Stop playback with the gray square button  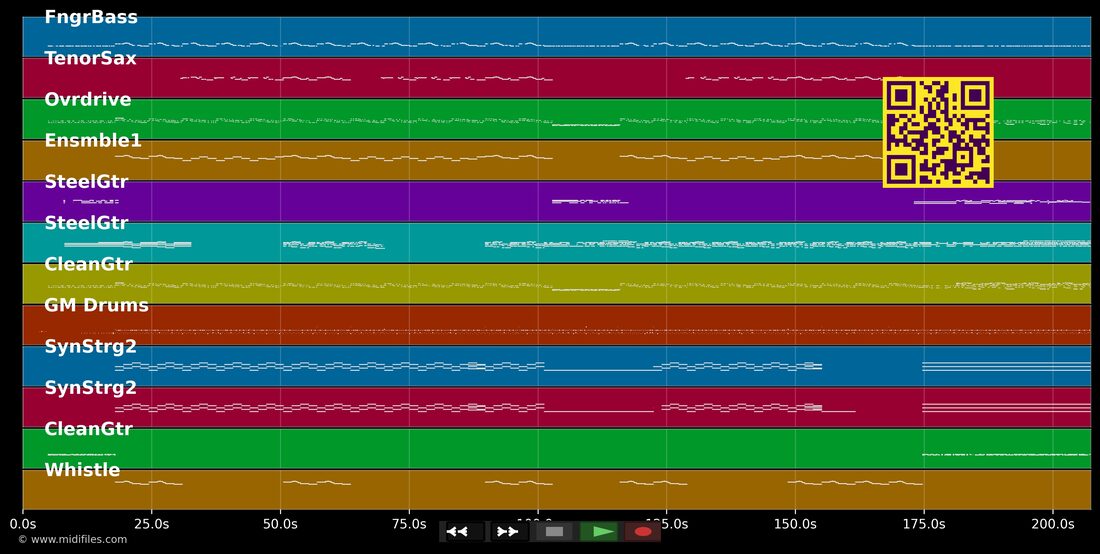click(x=554, y=532)
